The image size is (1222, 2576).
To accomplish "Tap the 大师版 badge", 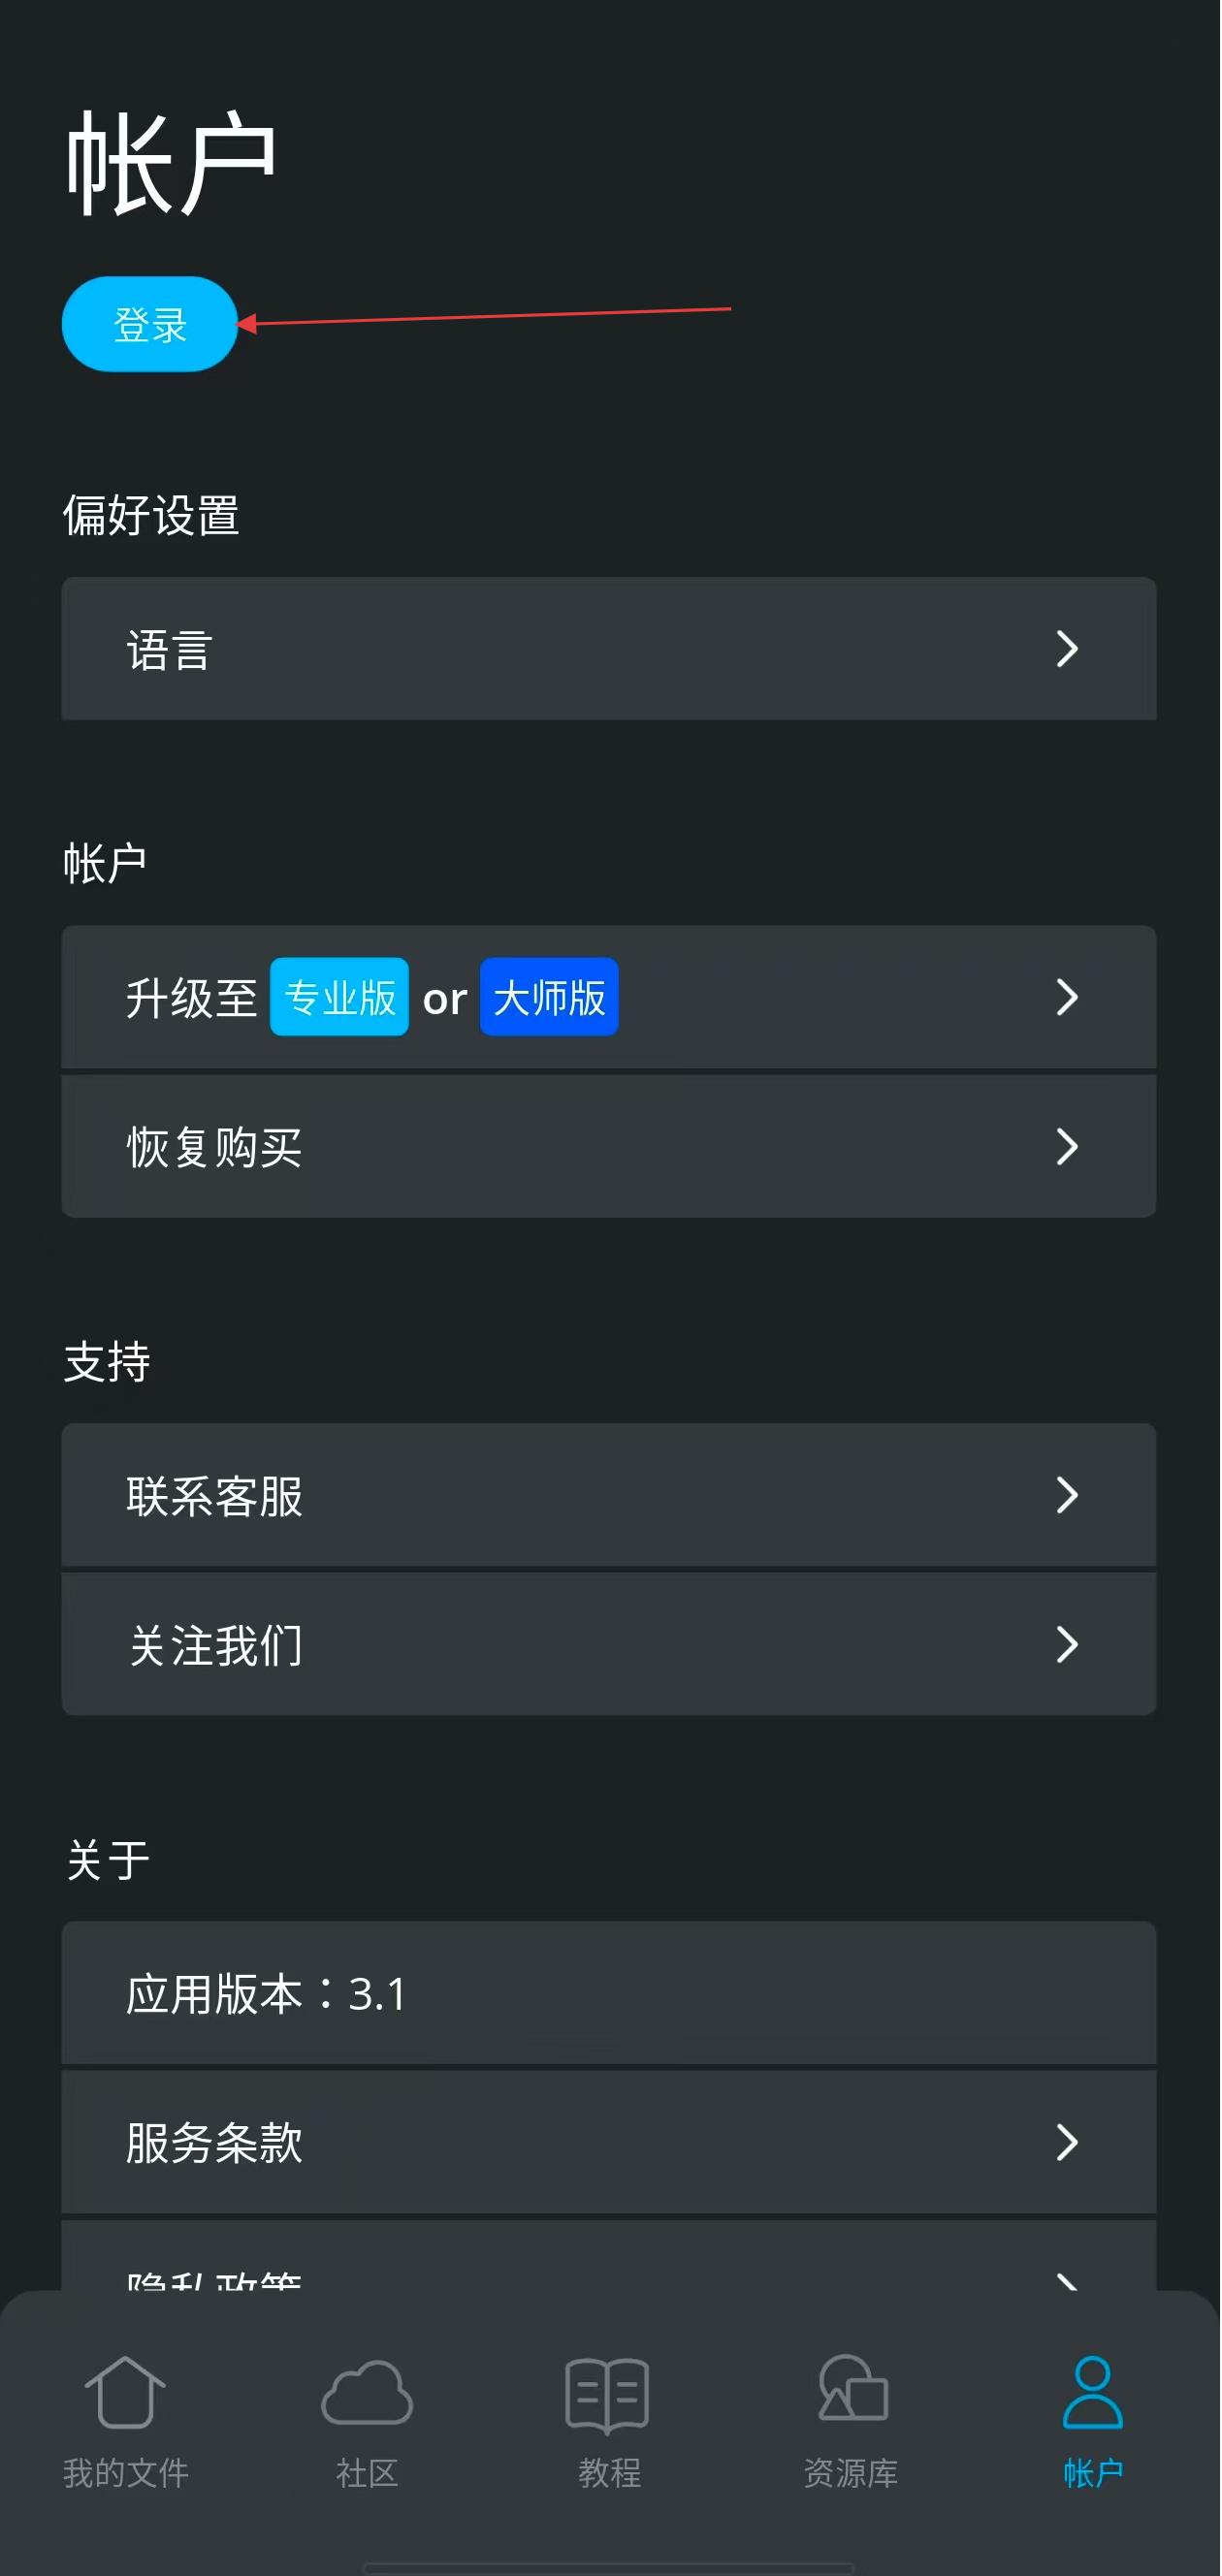I will [549, 997].
